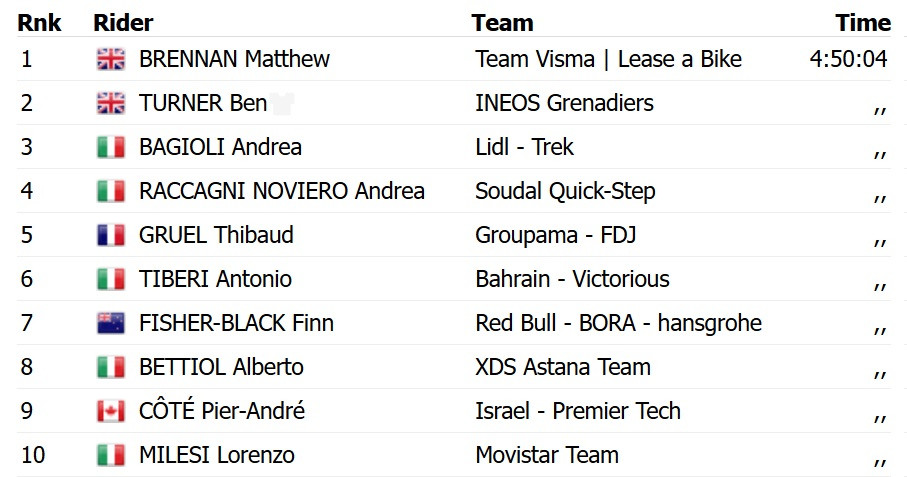907x477 pixels.
Task: Open rider RACCAGNI NOVIERO Andrea's page
Action: 281,191
